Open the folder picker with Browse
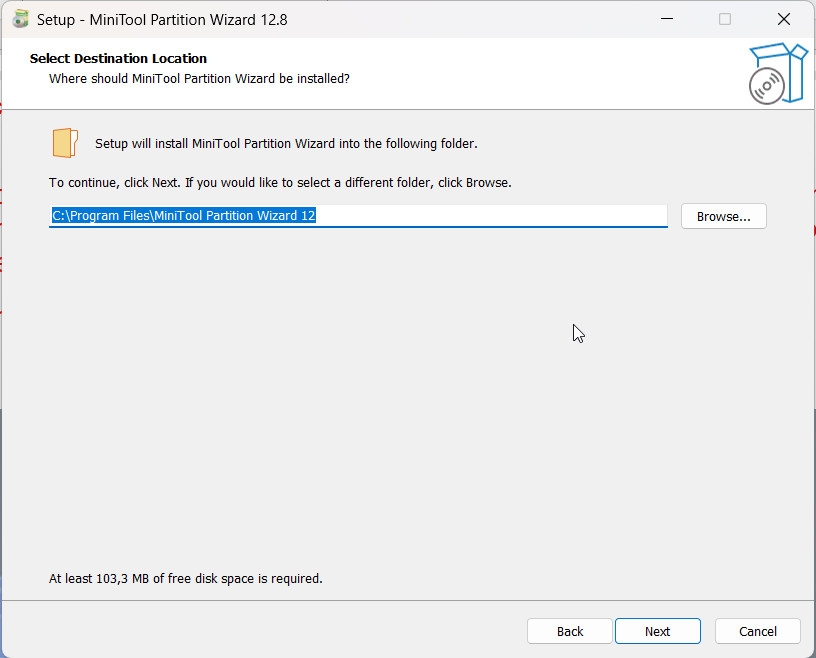The width and height of the screenshot is (816, 658). click(x=723, y=216)
